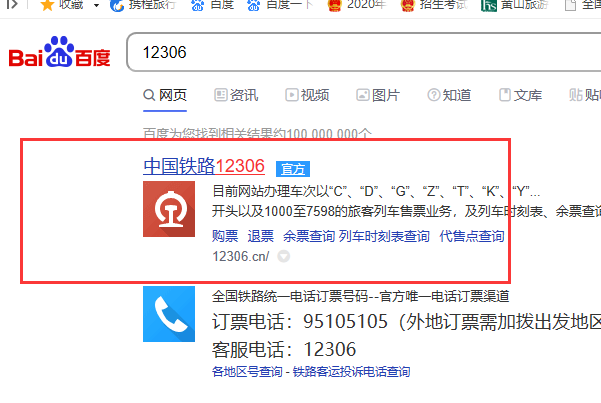Open the 铁路客运投诉电话查询 link

(351, 372)
